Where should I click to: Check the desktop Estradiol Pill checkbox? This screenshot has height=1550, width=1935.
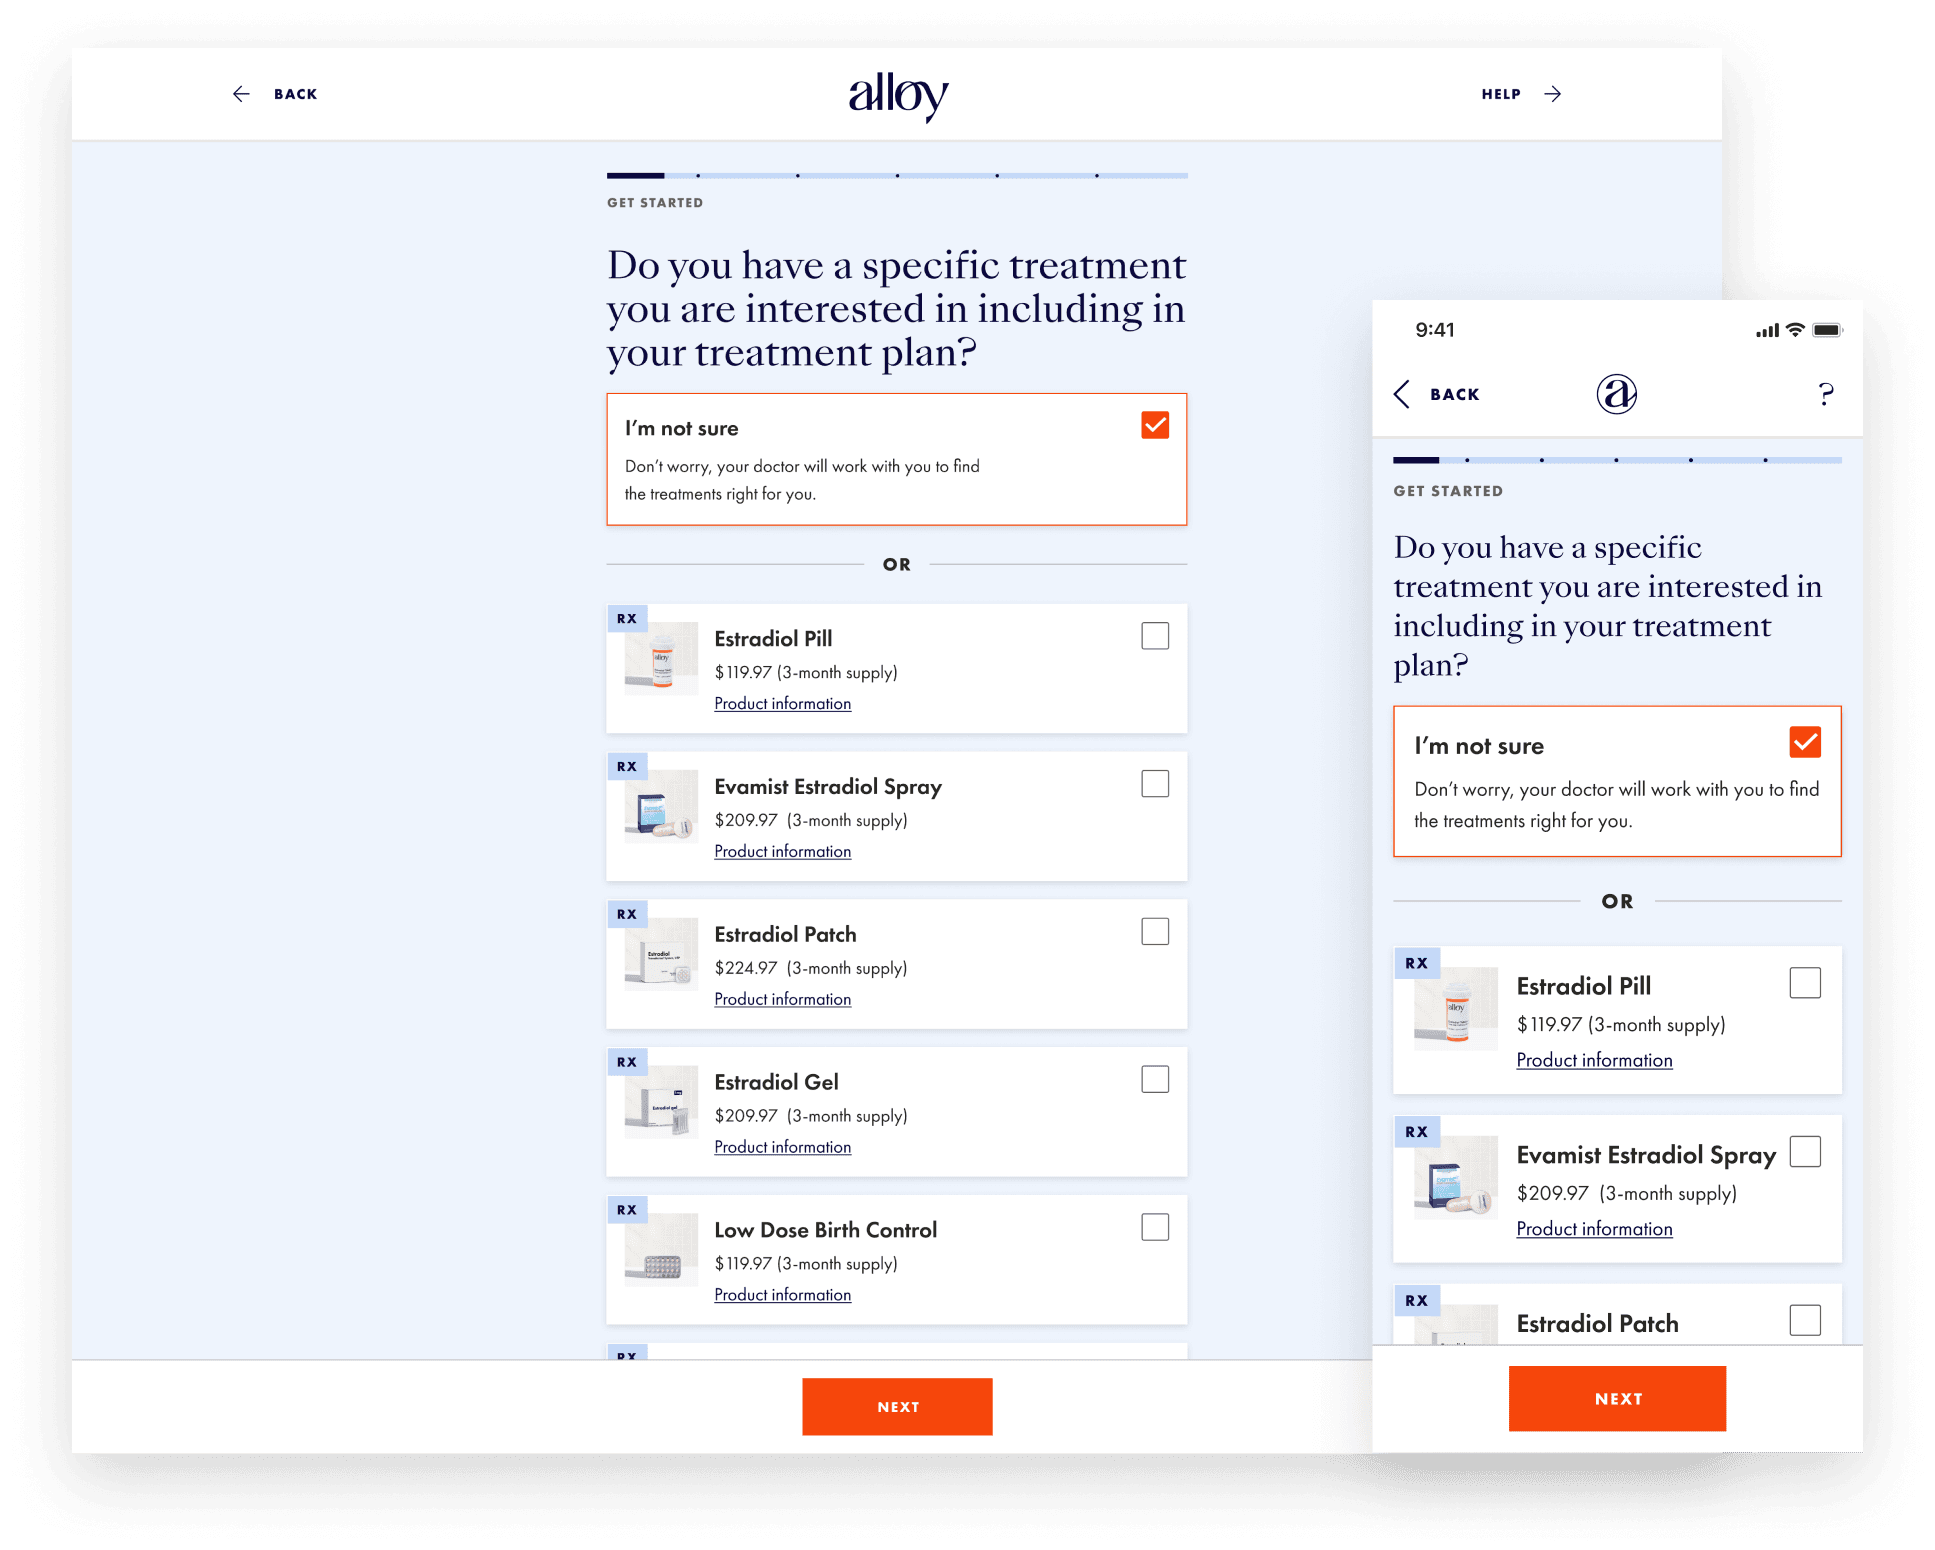coord(1155,636)
